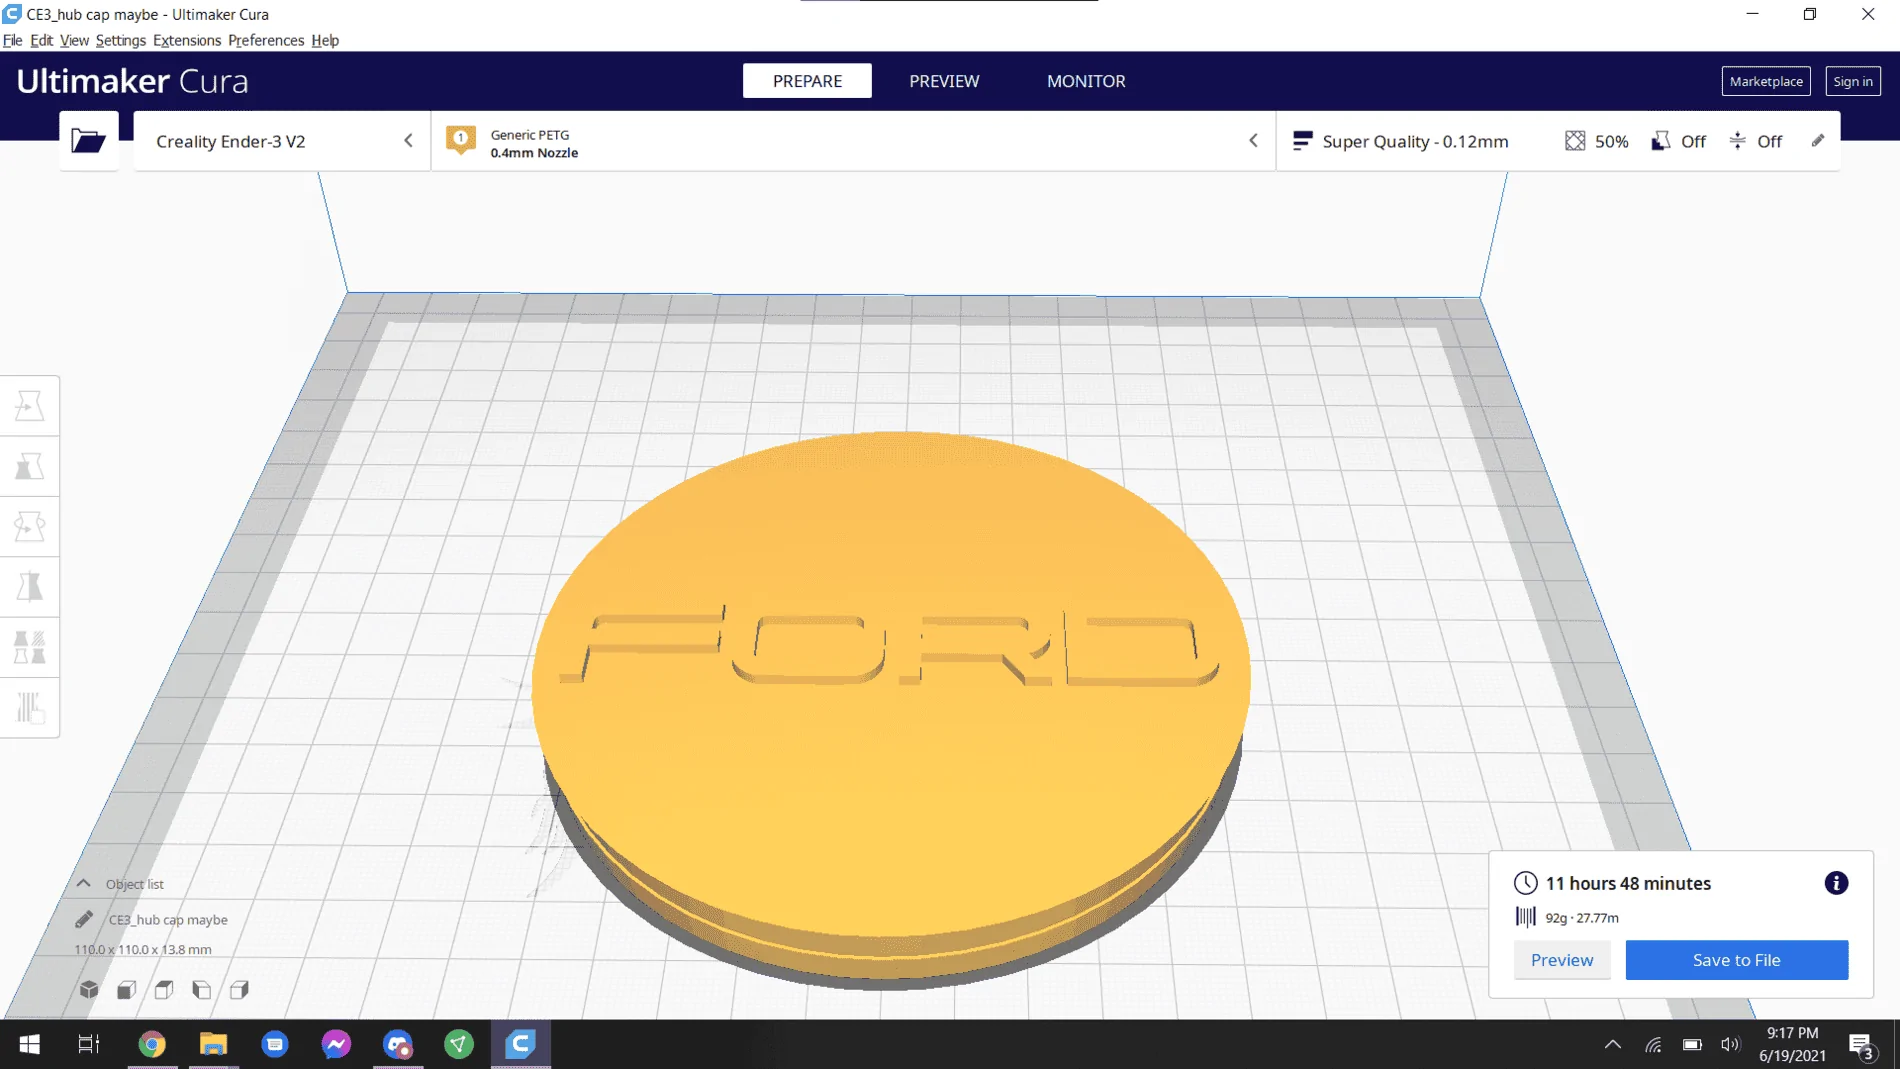Click the pencil icon to edit print settings

click(1818, 141)
